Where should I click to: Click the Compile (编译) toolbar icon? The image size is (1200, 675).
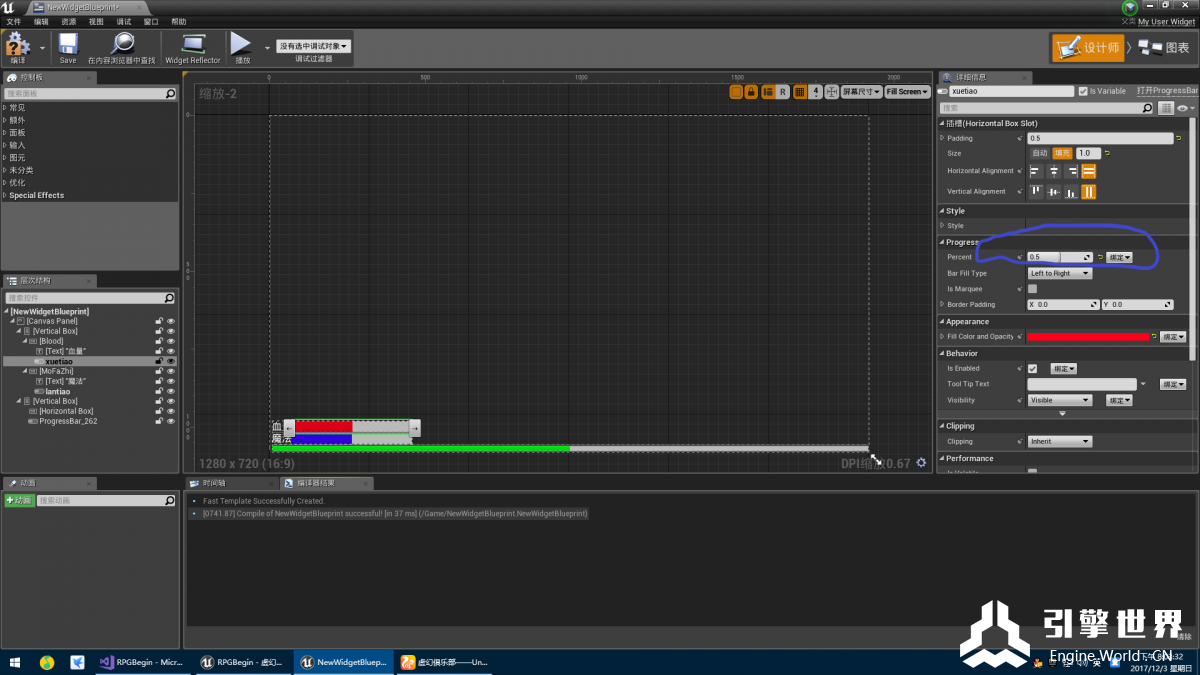pos(18,45)
